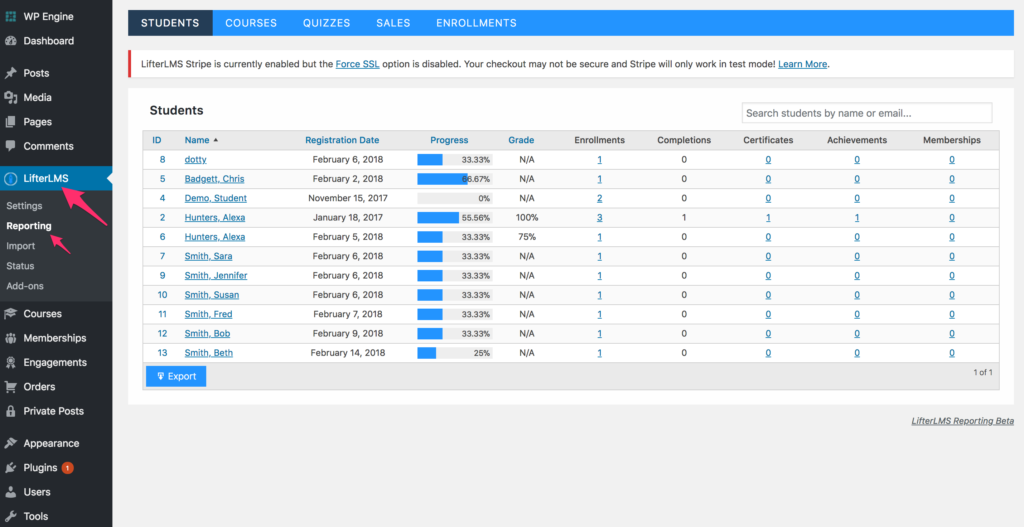Click the Media icon in sidebar
1024x527 pixels.
(10, 97)
